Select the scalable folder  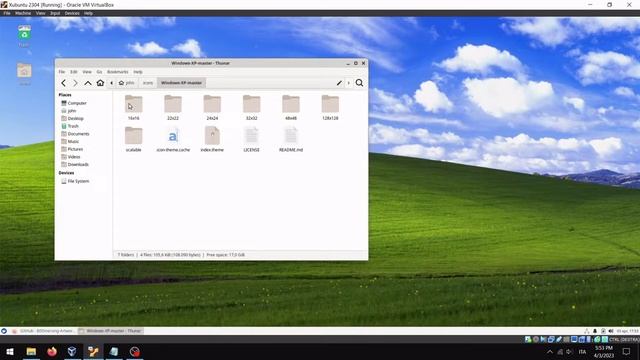pos(133,139)
